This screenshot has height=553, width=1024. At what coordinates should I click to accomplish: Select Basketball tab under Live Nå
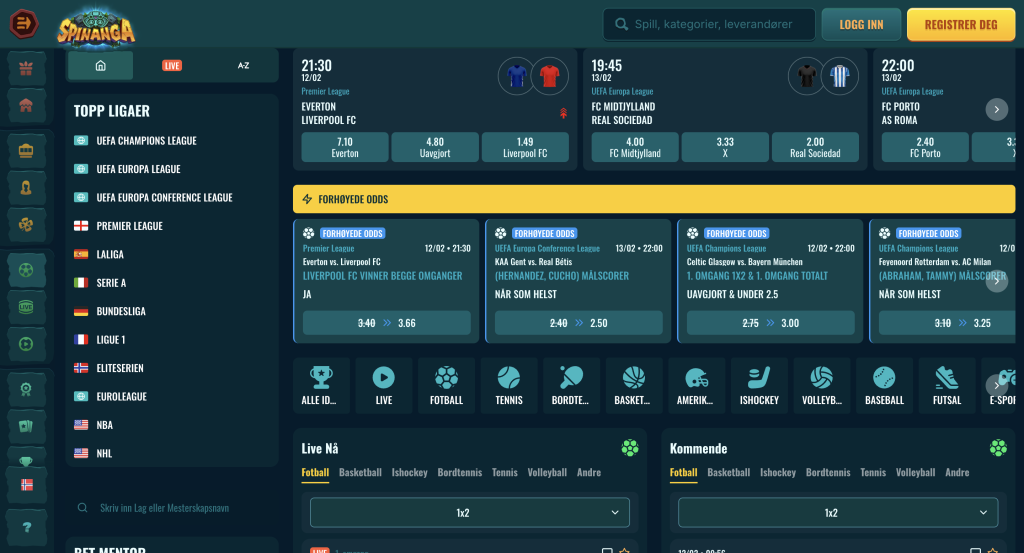(360, 472)
